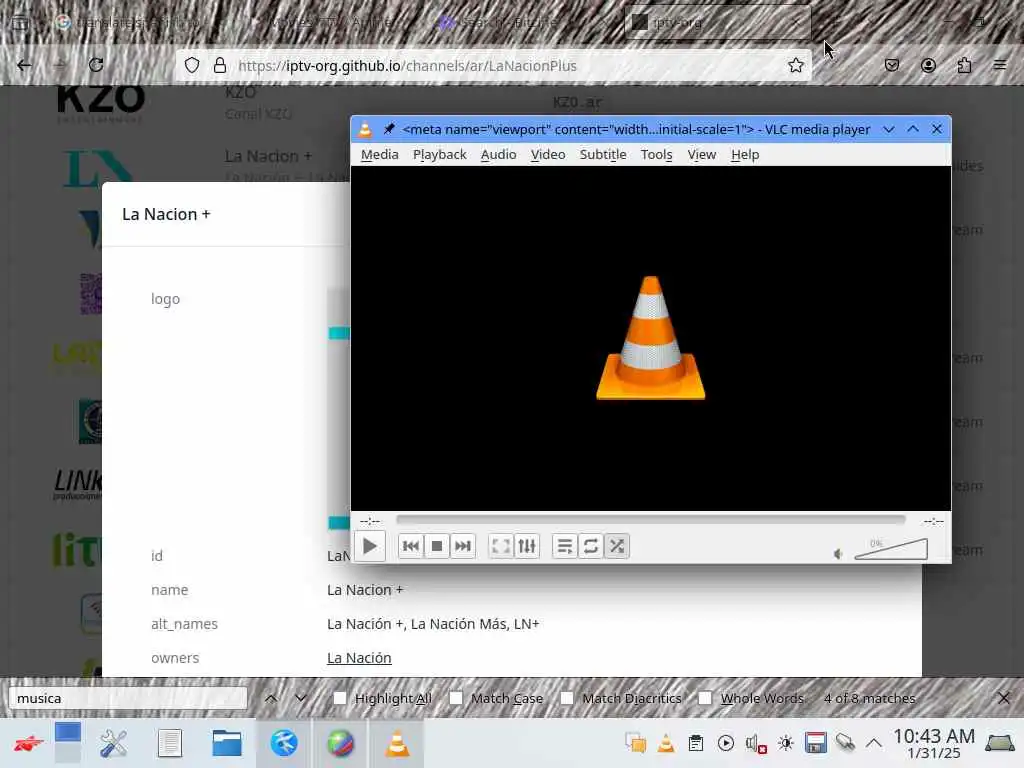Viewport: 1024px width, 768px height.
Task: Open Firefox extensions puzzle icon
Action: [964, 65]
